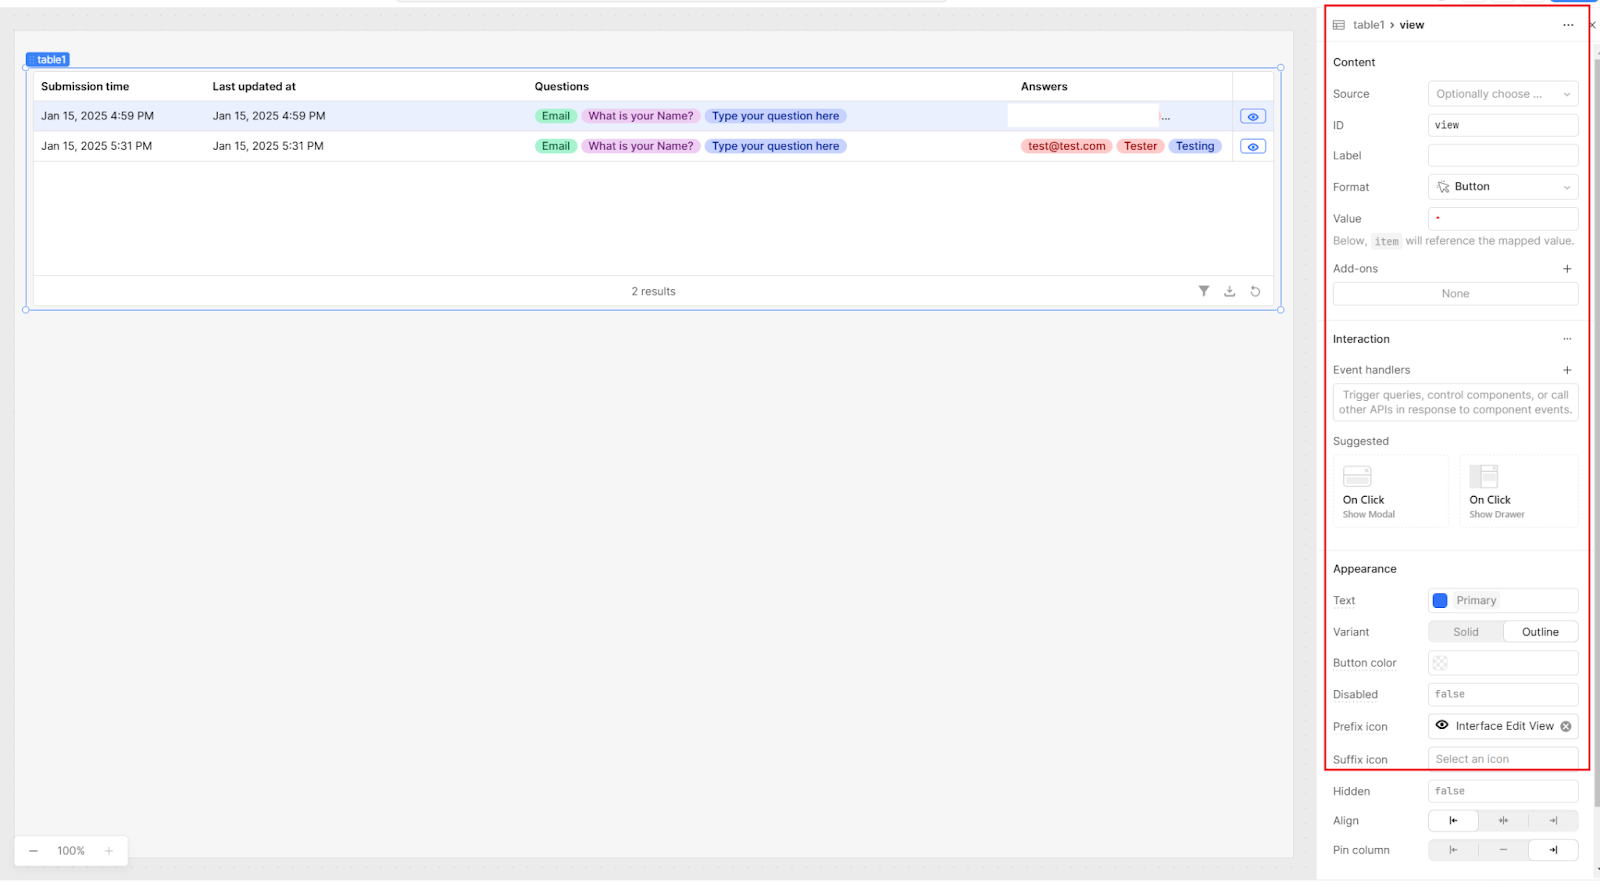The width and height of the screenshot is (1600, 887).
Task: Remove the Interface Edit View prefix icon
Action: pos(1566,726)
